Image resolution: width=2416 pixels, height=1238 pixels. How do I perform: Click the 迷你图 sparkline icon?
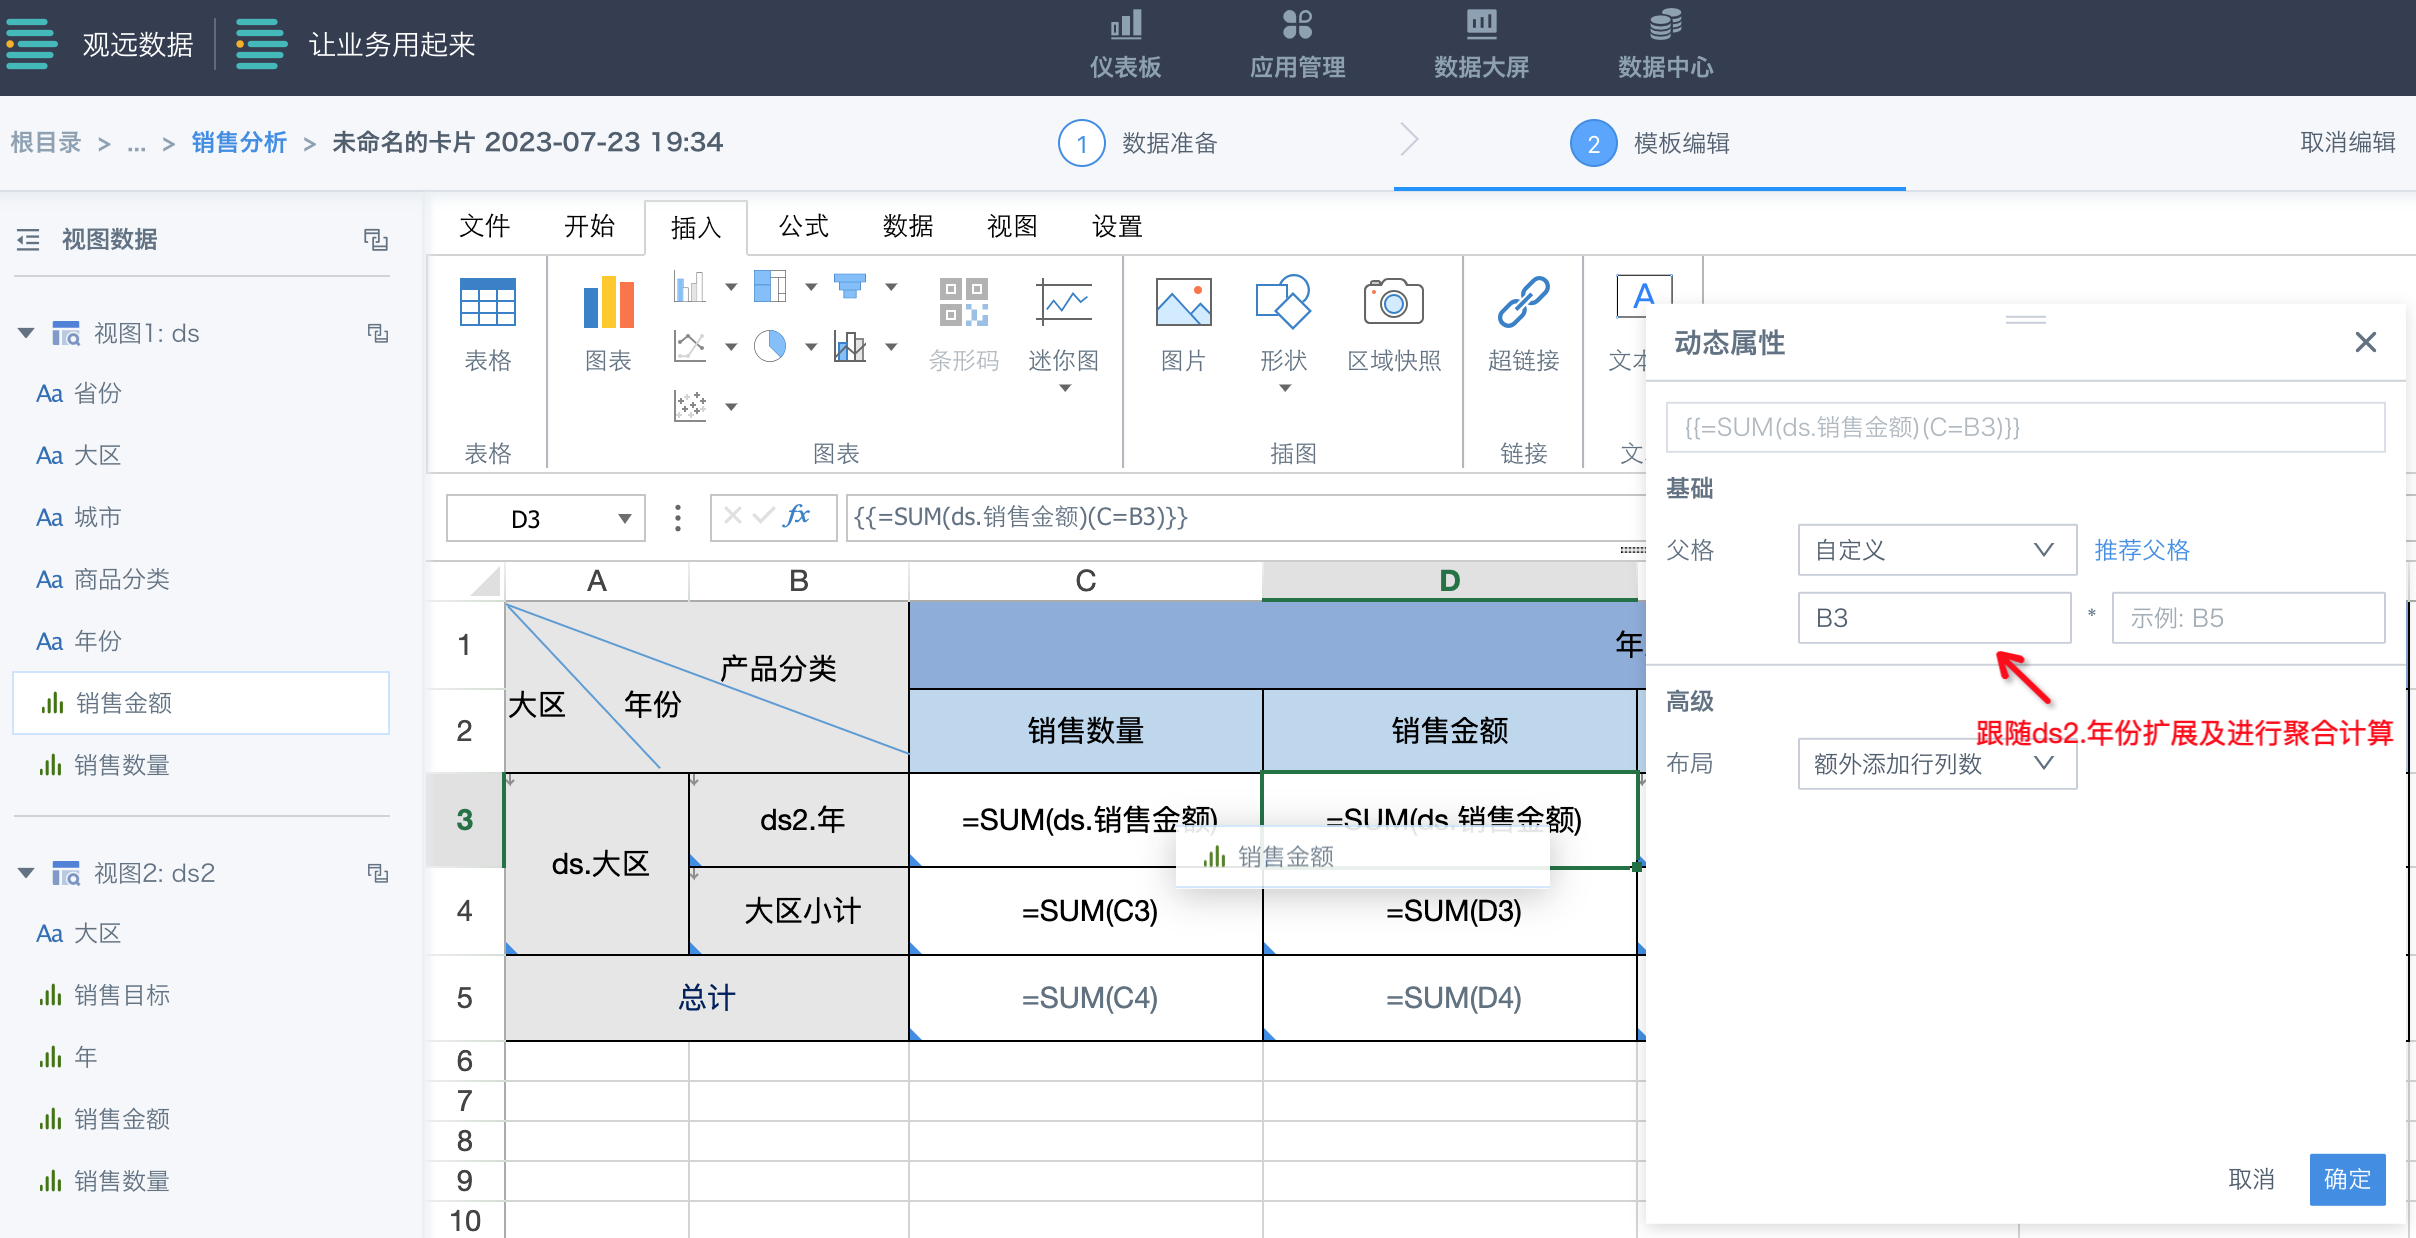pos(1063,304)
